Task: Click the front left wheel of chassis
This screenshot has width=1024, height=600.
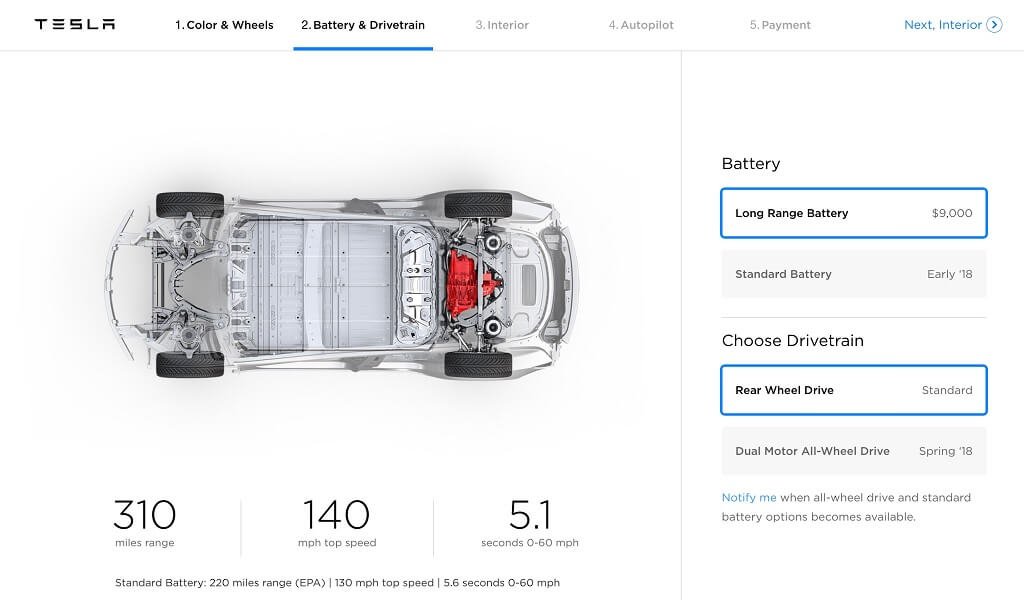Action: pos(190,364)
